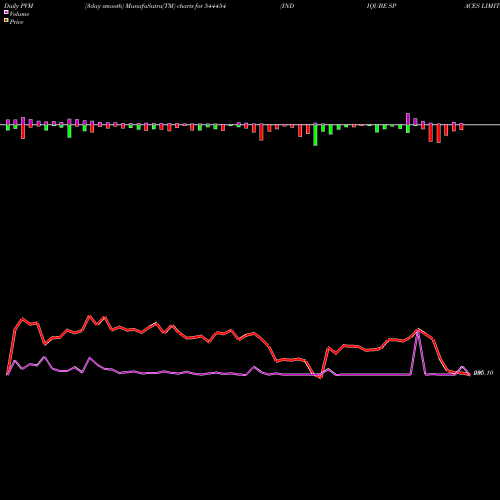Click the 'ACES LIMIT' header text
Image resolution: width=500 pixels, height=500 pixels.
tap(482, 6)
